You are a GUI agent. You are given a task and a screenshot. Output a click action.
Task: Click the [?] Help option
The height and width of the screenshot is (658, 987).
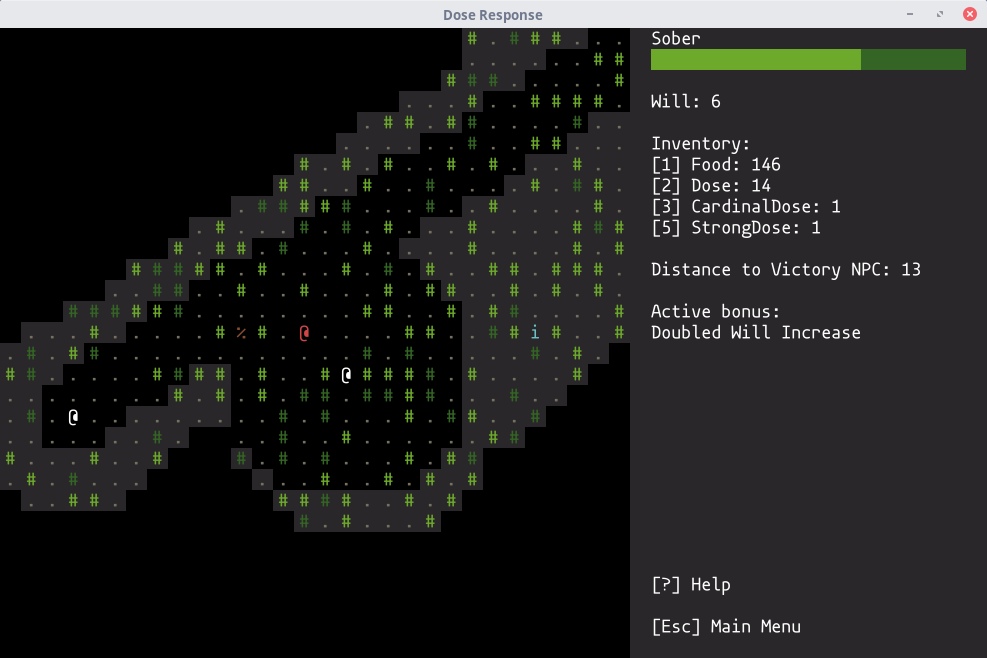pyautogui.click(x=691, y=585)
